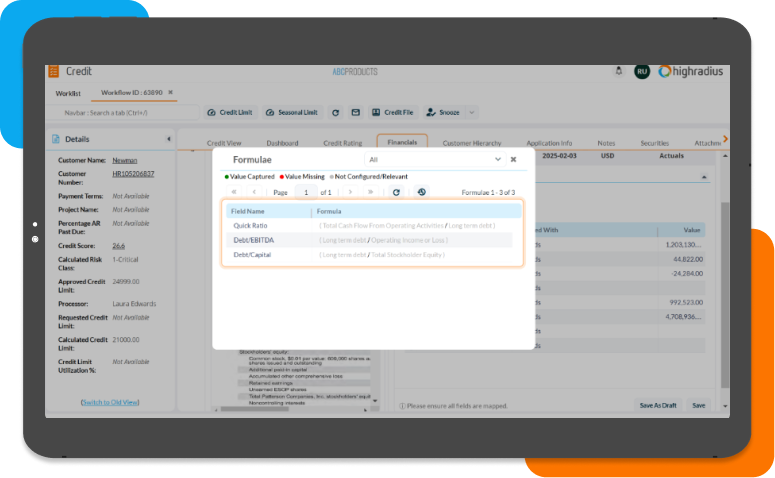Open the Credit Rating tab
This screenshot has height=478, width=775.
point(343,143)
